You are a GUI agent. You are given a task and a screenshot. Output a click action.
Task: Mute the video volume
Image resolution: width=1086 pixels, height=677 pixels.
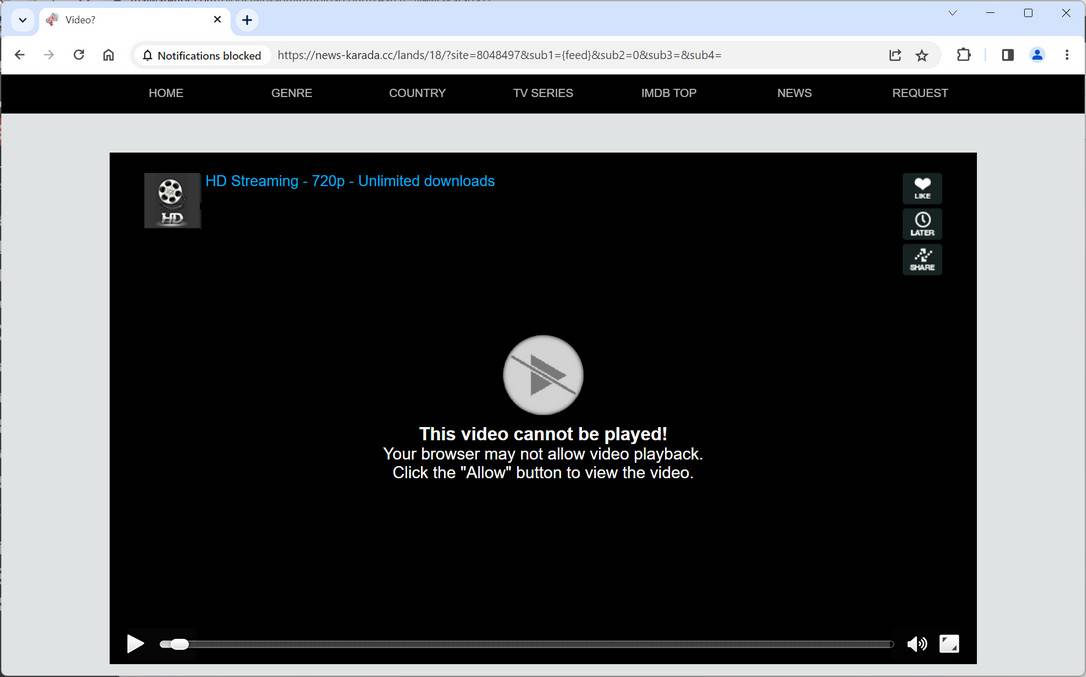pyautogui.click(x=916, y=644)
